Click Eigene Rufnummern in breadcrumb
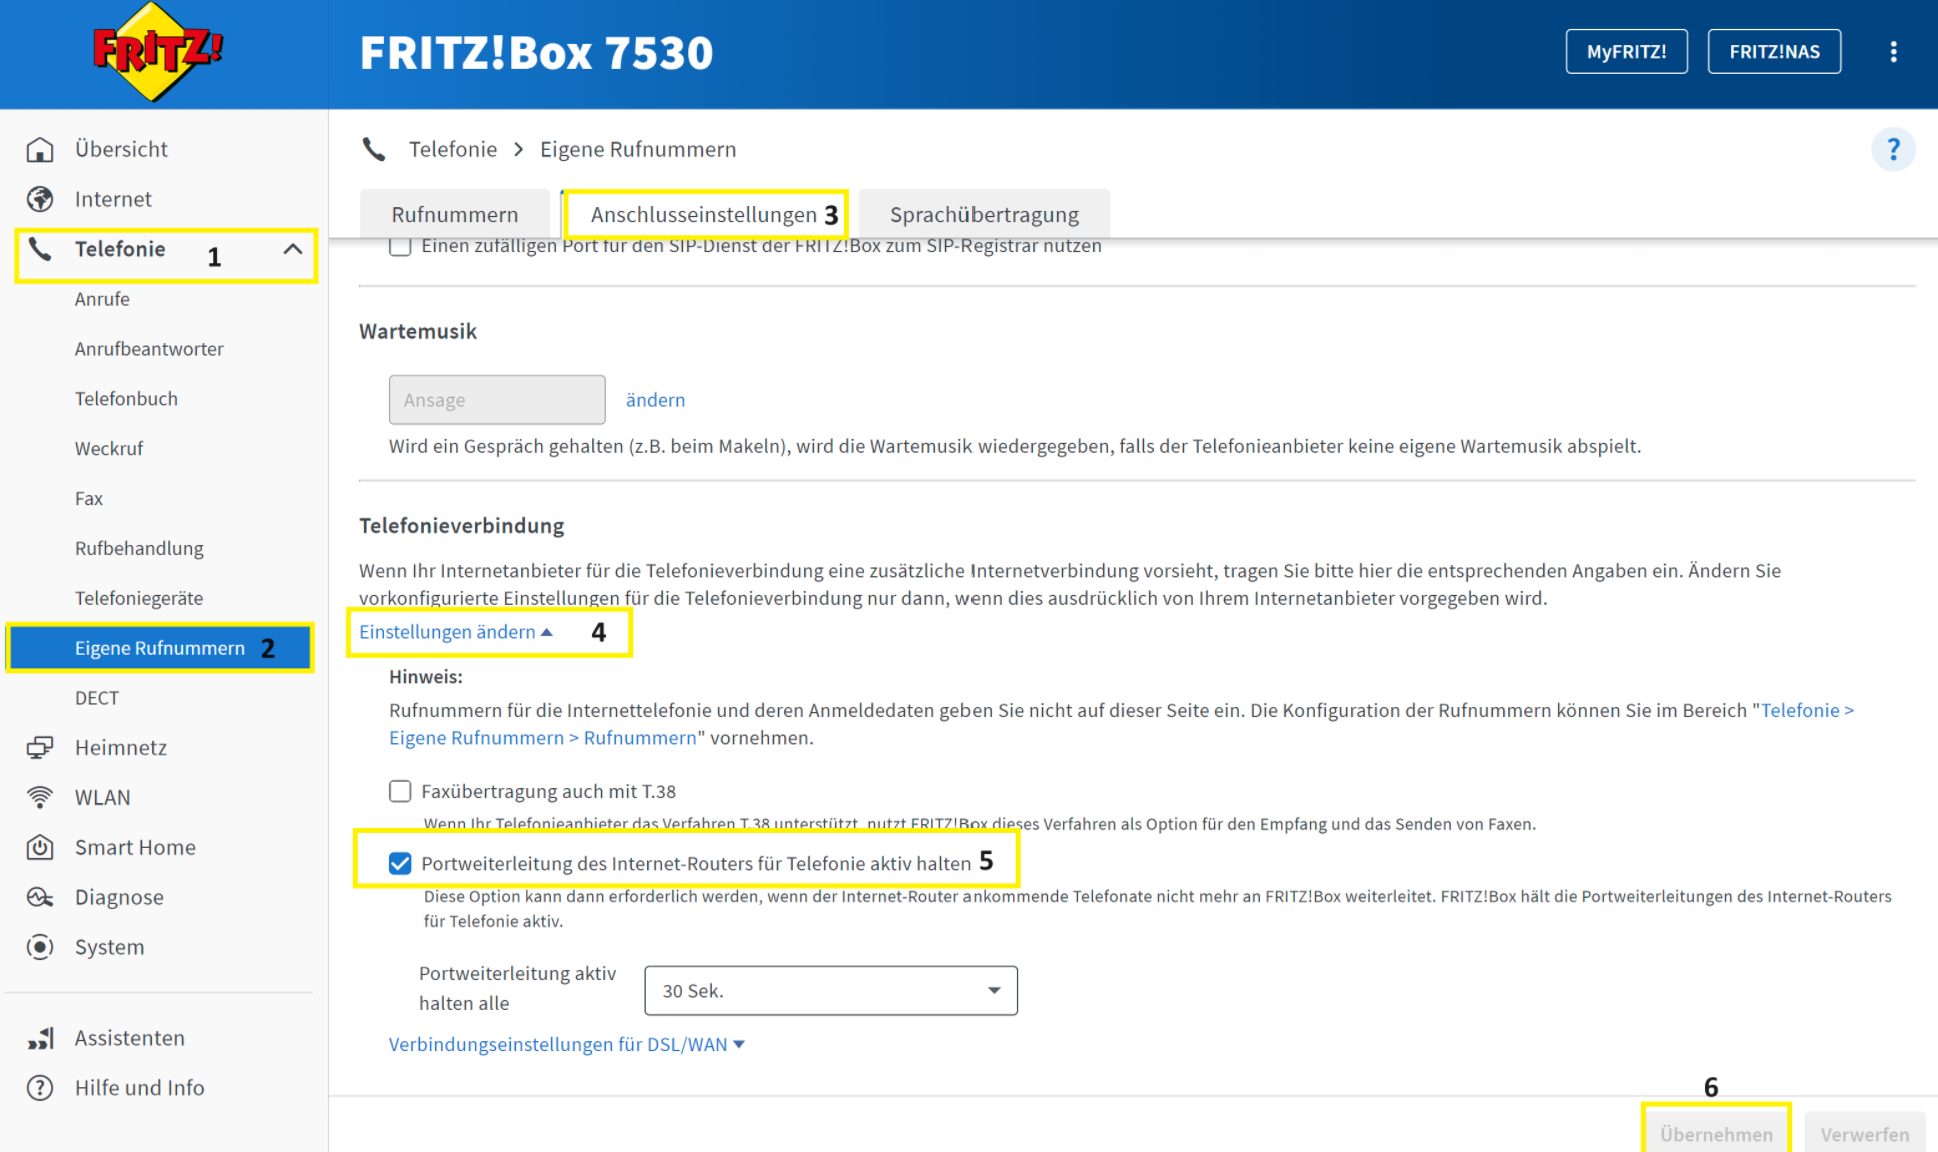1938x1152 pixels. tap(638, 150)
